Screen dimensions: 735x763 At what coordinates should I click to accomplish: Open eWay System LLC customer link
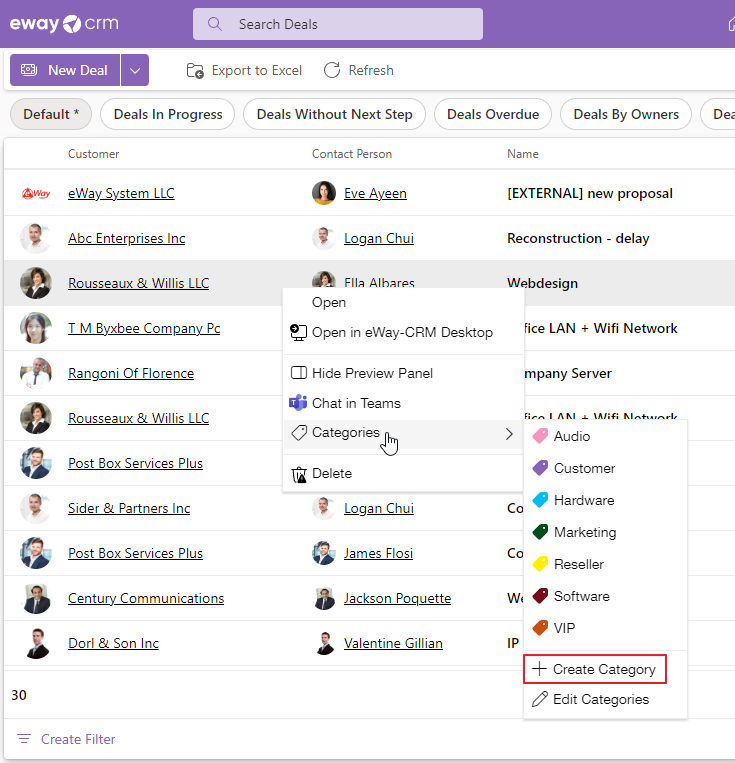pos(121,193)
